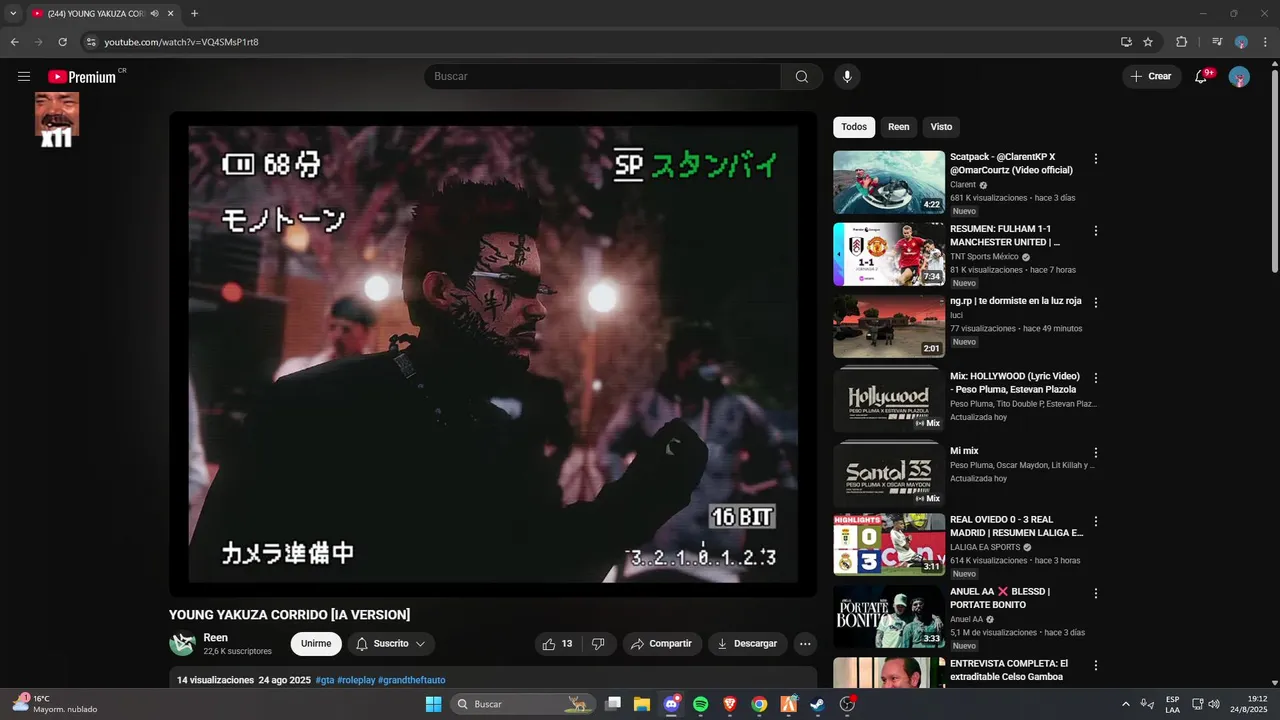Like the video with thumbs up
The image size is (1280, 720).
click(x=557, y=644)
